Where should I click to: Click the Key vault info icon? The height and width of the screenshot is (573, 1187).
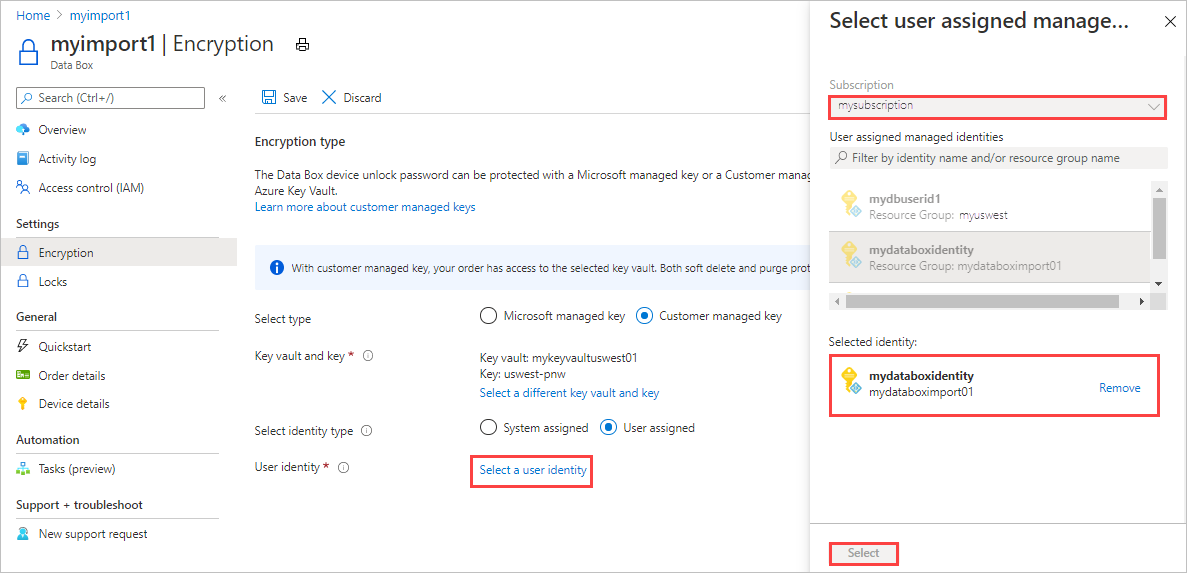click(368, 356)
